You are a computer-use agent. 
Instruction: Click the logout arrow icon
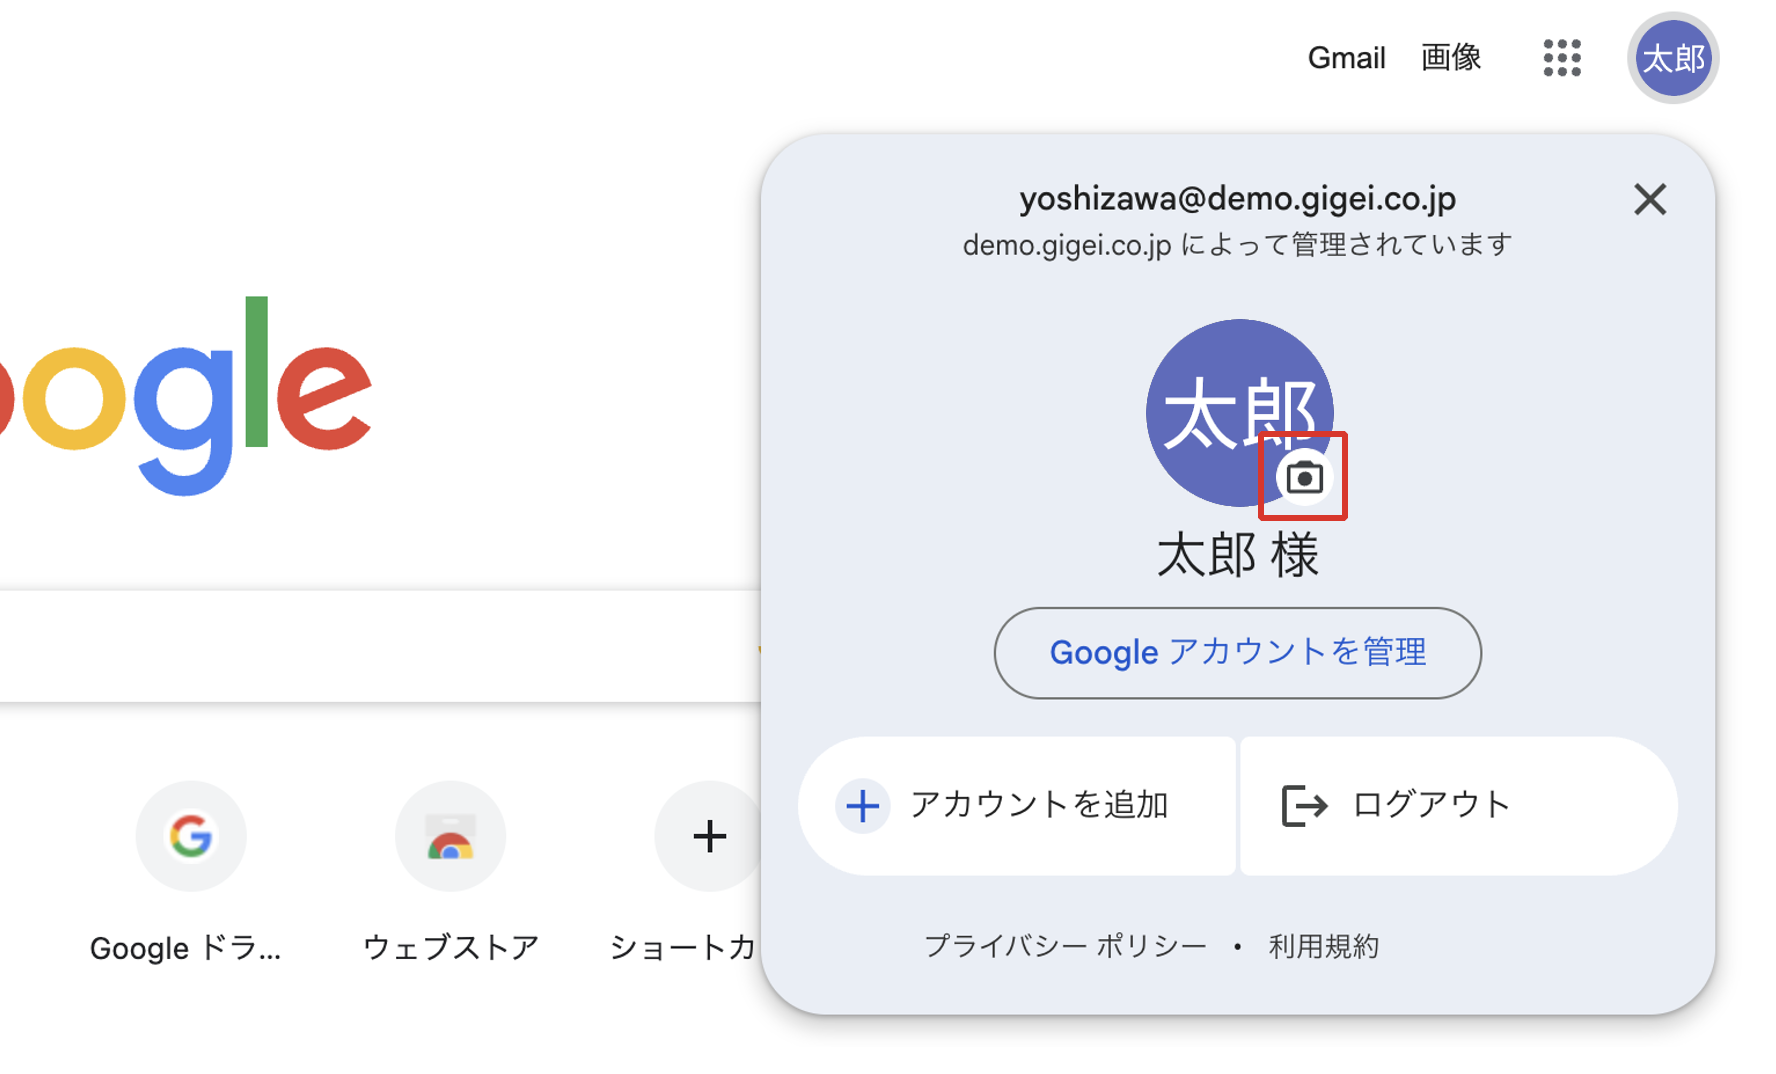[x=1304, y=805]
